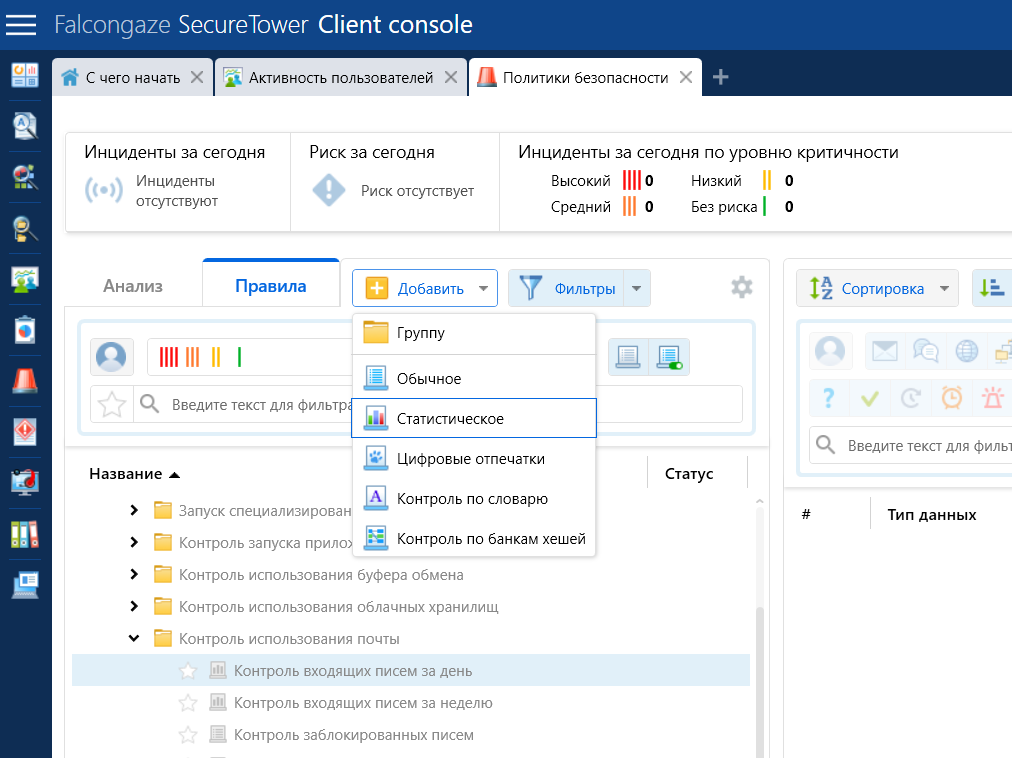Sort by Название column header

point(134,474)
